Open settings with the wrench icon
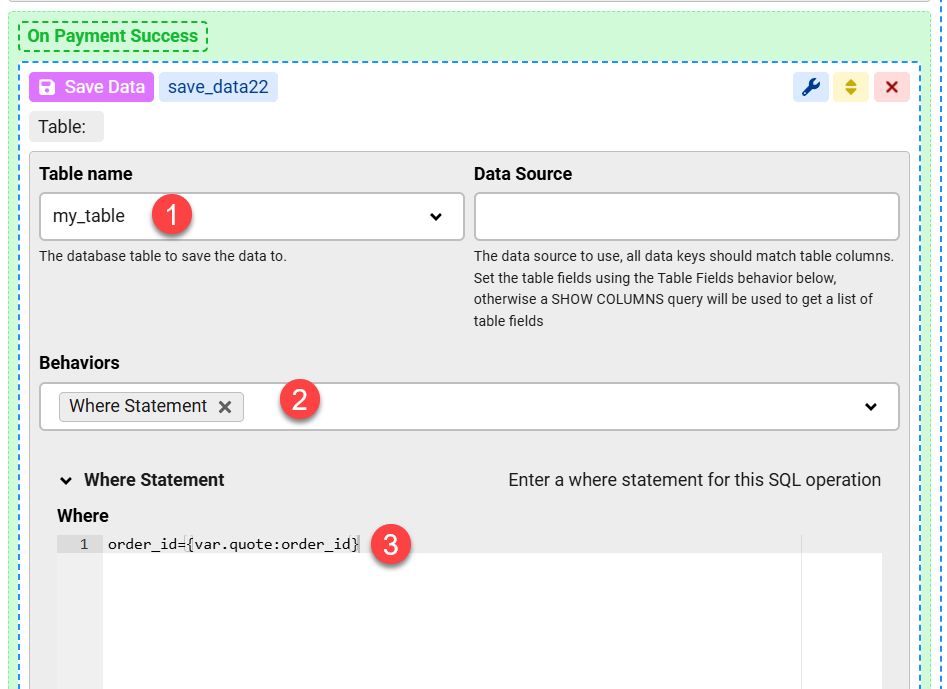Image resolution: width=947 pixels, height=689 pixels. [811, 87]
